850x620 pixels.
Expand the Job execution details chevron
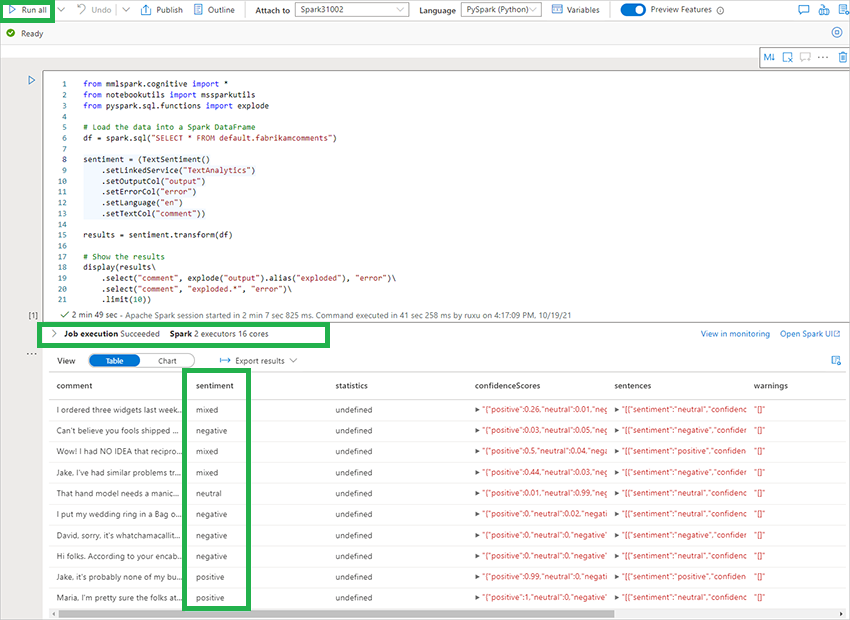click(x=54, y=334)
